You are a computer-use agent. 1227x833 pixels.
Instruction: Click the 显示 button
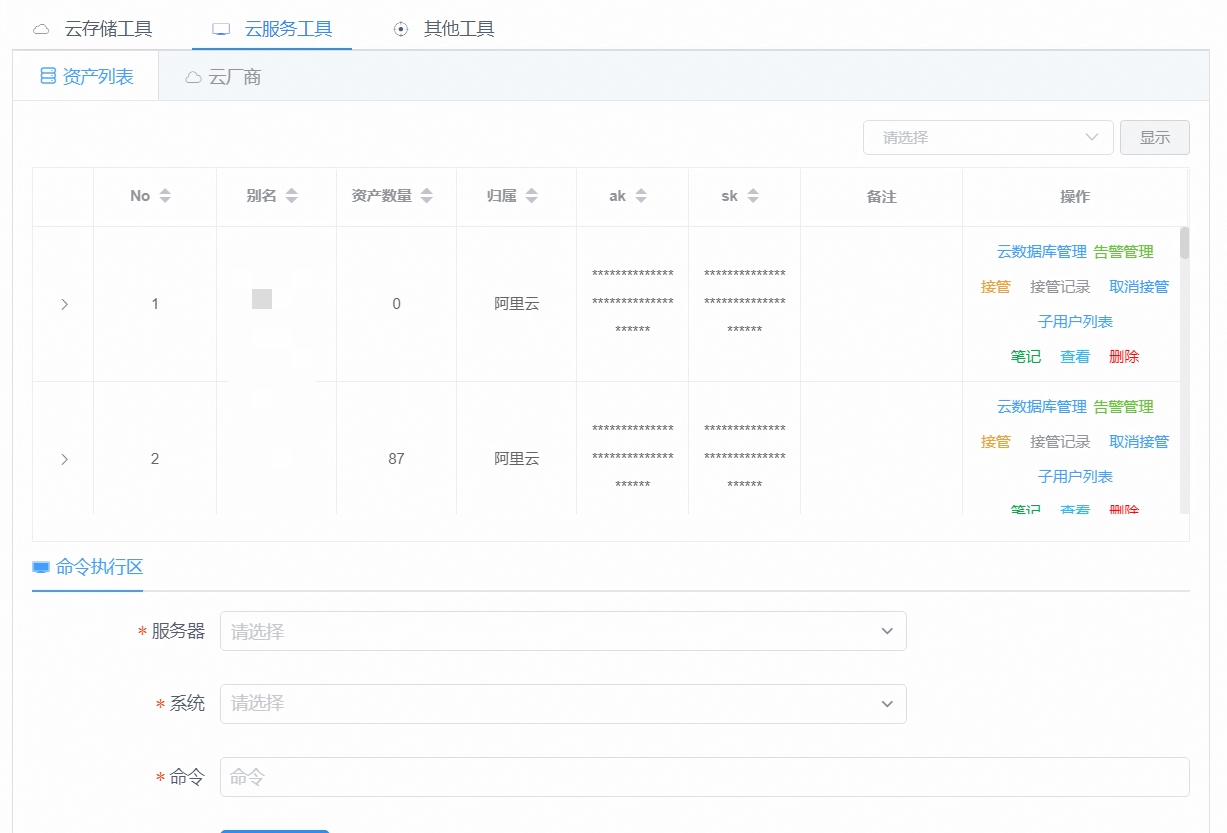click(x=1154, y=138)
